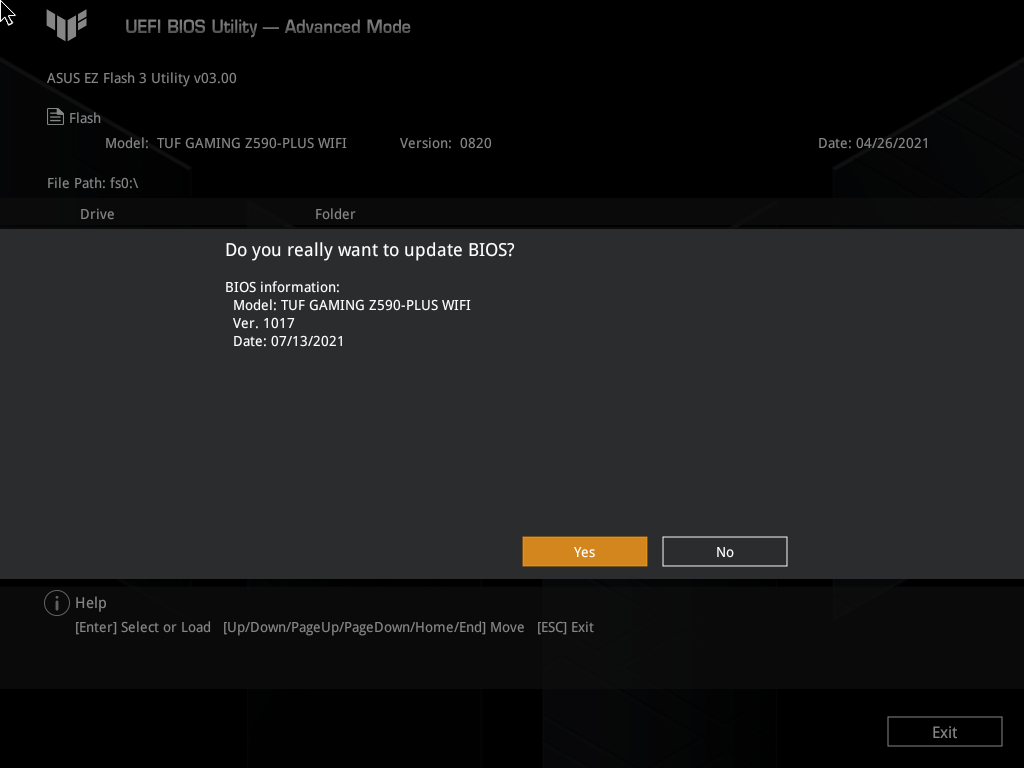1024x768 pixels.
Task: Select the Drive column header
Action: [97, 213]
